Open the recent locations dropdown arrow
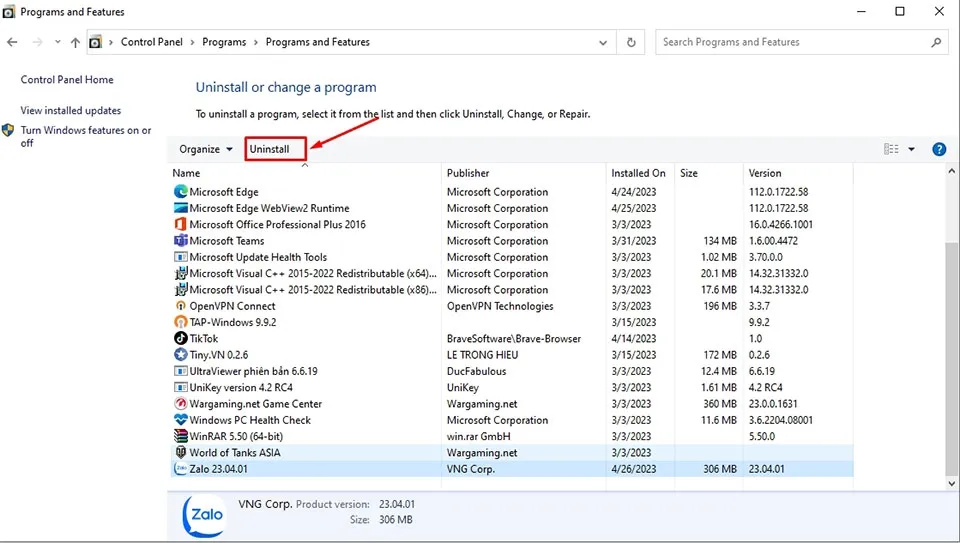This screenshot has height=543, width=960. click(x=56, y=42)
